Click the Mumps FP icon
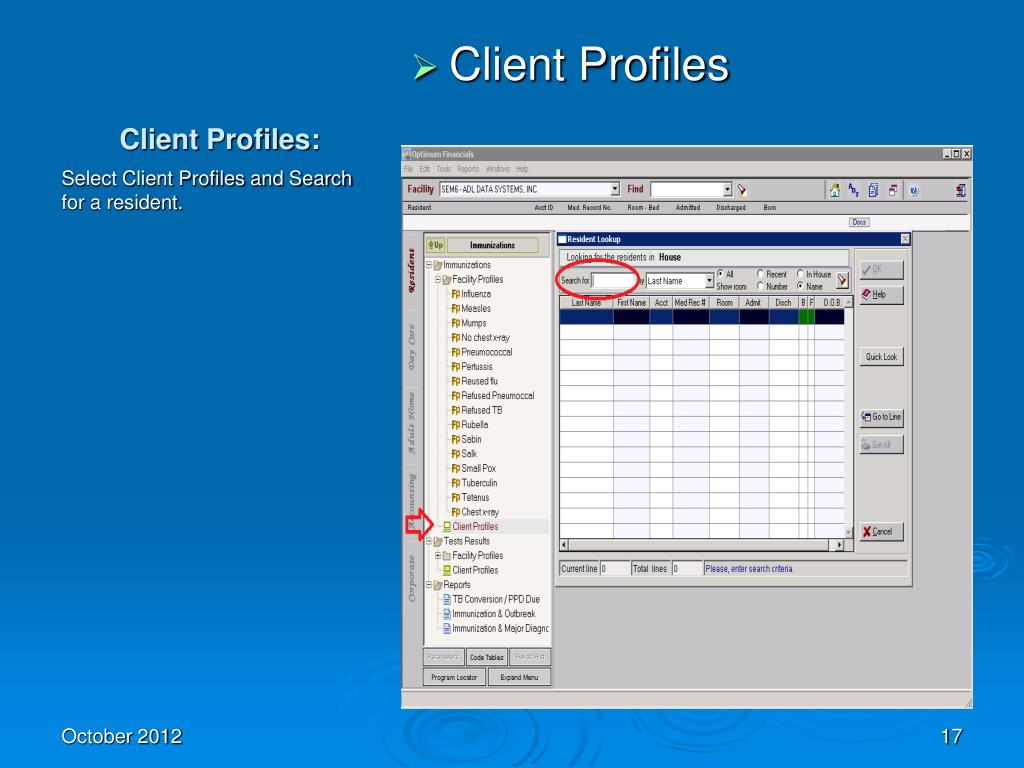This screenshot has height=768, width=1024. [x=456, y=323]
